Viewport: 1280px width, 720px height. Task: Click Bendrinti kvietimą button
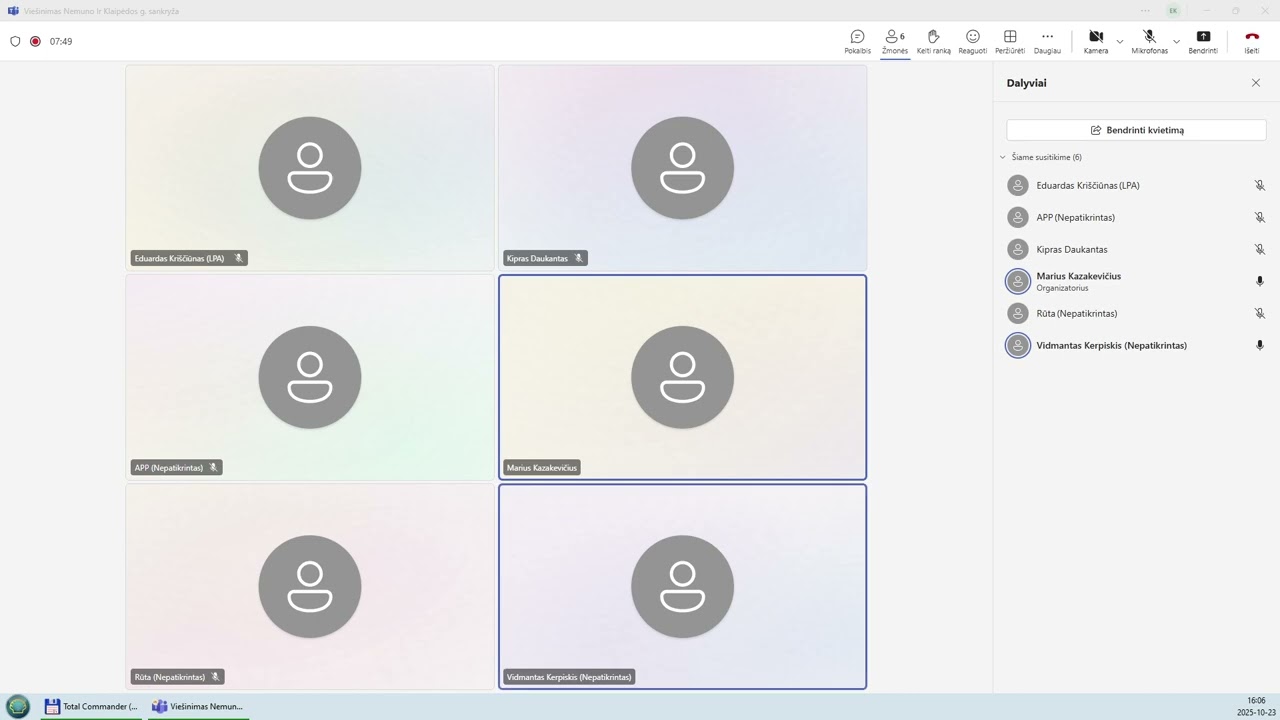tap(1136, 130)
